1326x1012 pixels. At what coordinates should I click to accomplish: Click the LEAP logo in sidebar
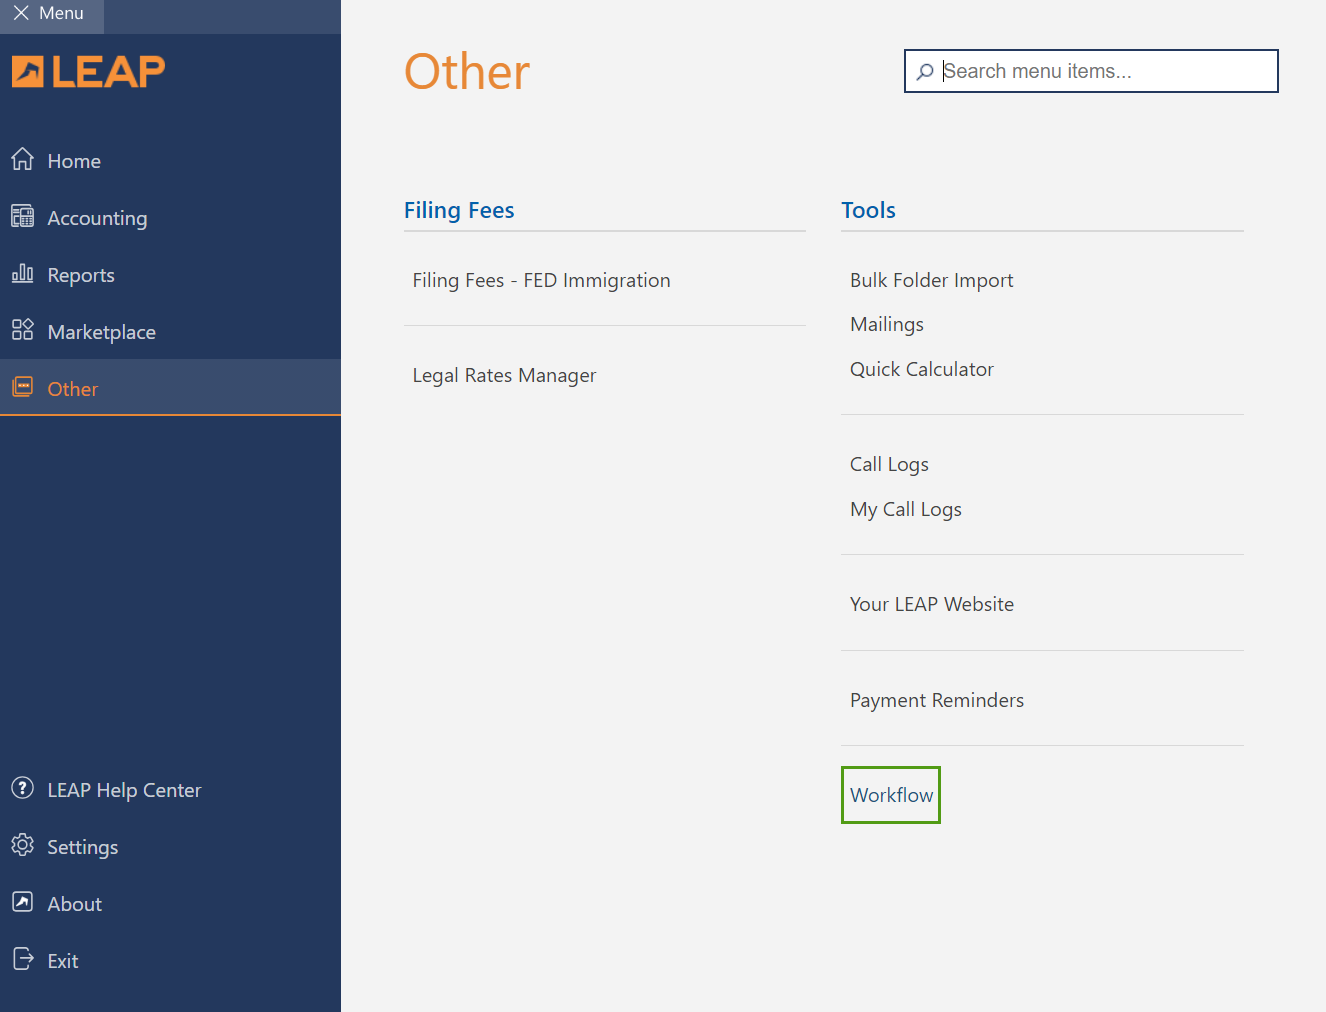pyautogui.click(x=88, y=72)
